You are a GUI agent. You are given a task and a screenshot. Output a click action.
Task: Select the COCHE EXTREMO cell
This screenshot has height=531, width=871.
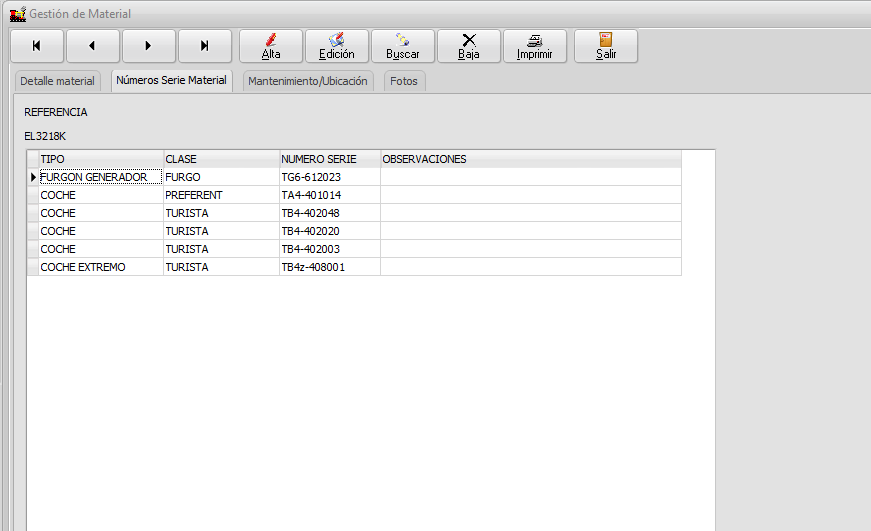click(101, 267)
